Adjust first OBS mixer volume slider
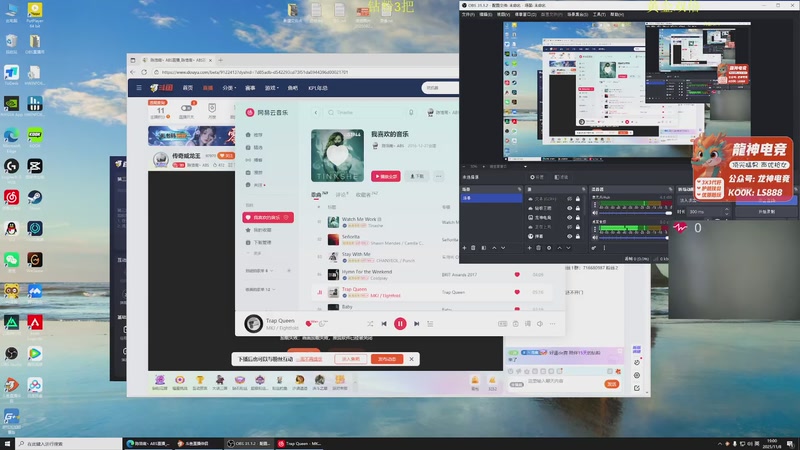 point(635,213)
